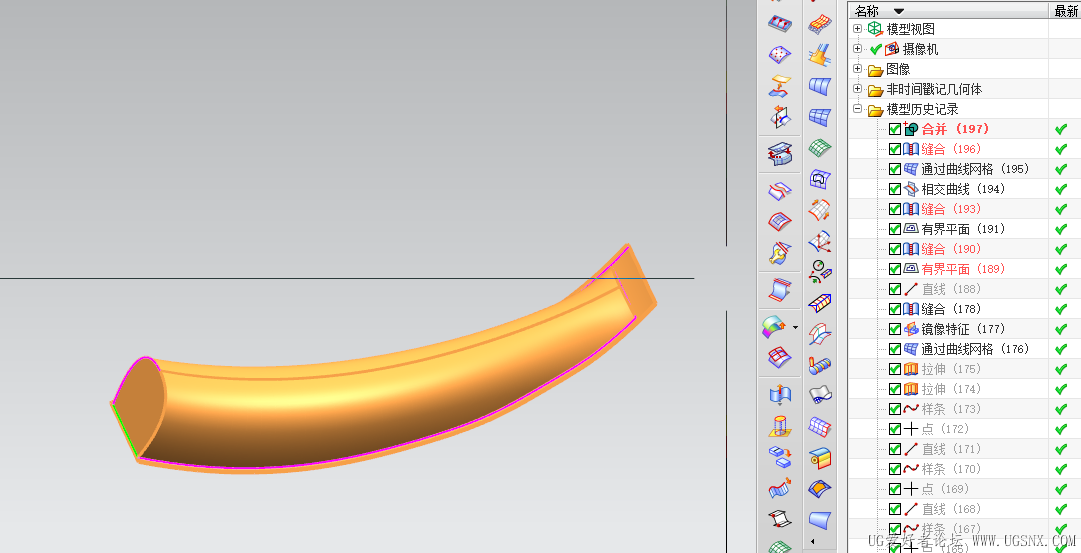Click the white grid with orange arrows icon
This screenshot has width=1081, height=553.
tap(819, 210)
